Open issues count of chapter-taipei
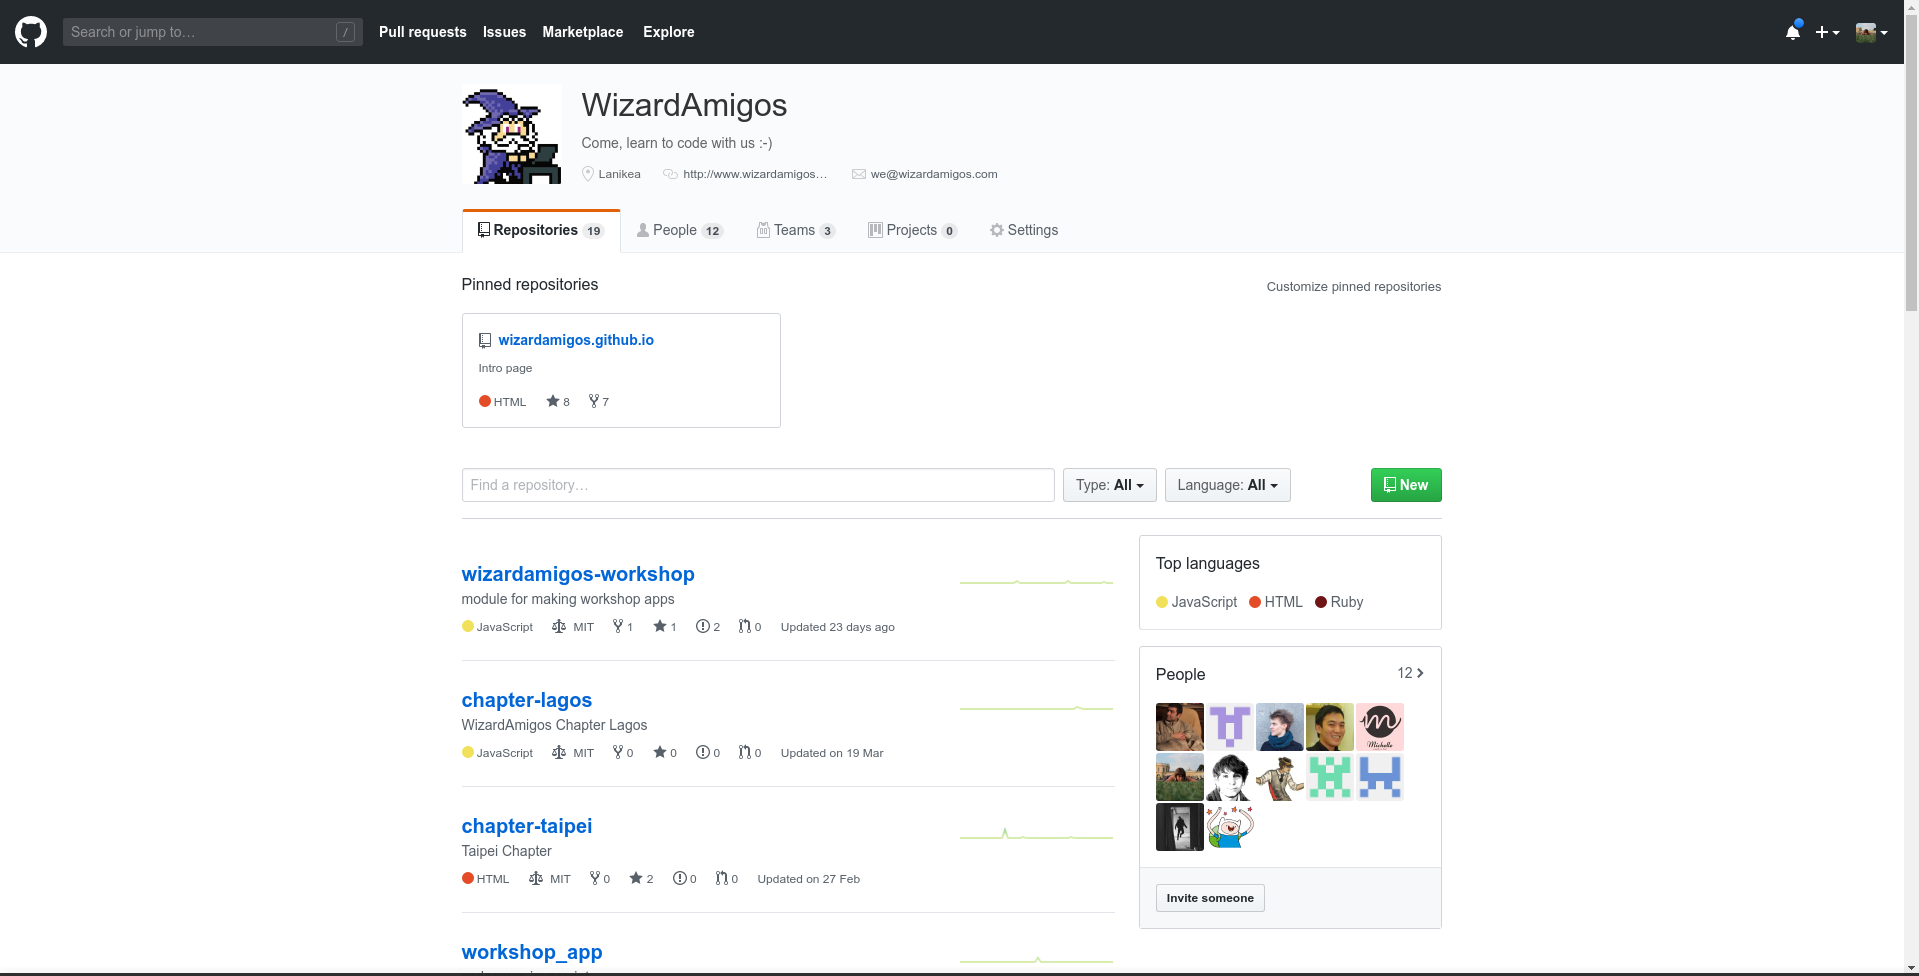The image size is (1919, 976). pyautogui.click(x=685, y=878)
